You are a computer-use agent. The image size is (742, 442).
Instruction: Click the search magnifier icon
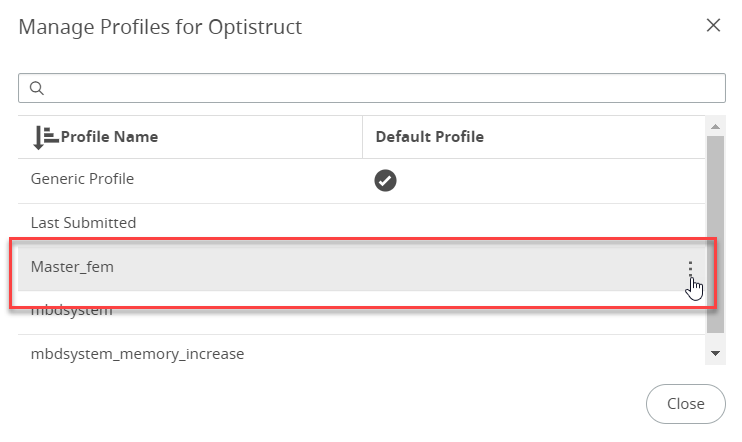(36, 88)
